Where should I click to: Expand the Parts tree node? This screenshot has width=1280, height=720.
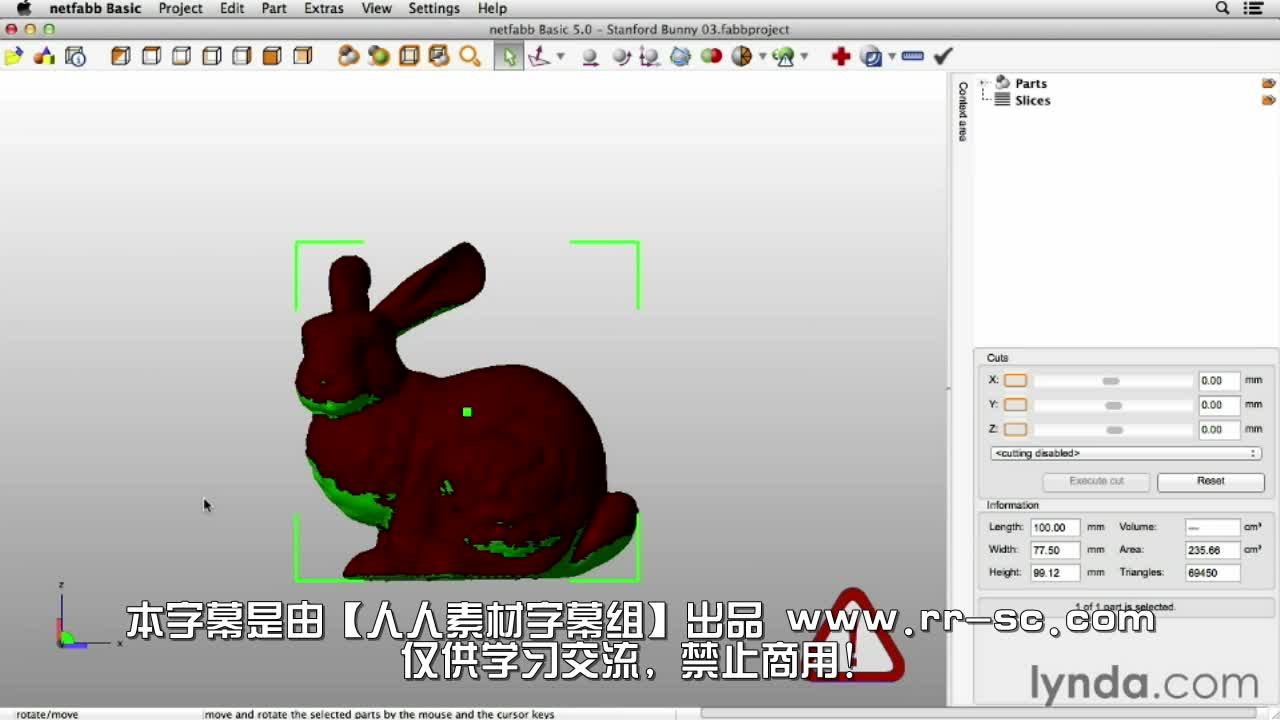(x=984, y=83)
